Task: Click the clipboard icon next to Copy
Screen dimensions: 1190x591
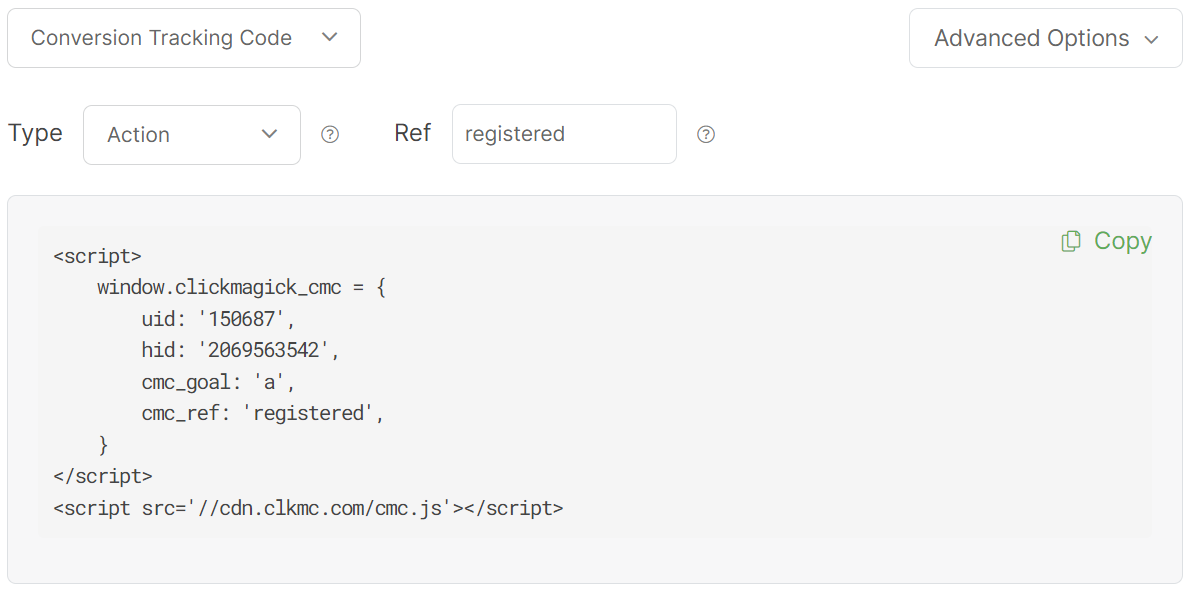Action: pyautogui.click(x=1071, y=241)
